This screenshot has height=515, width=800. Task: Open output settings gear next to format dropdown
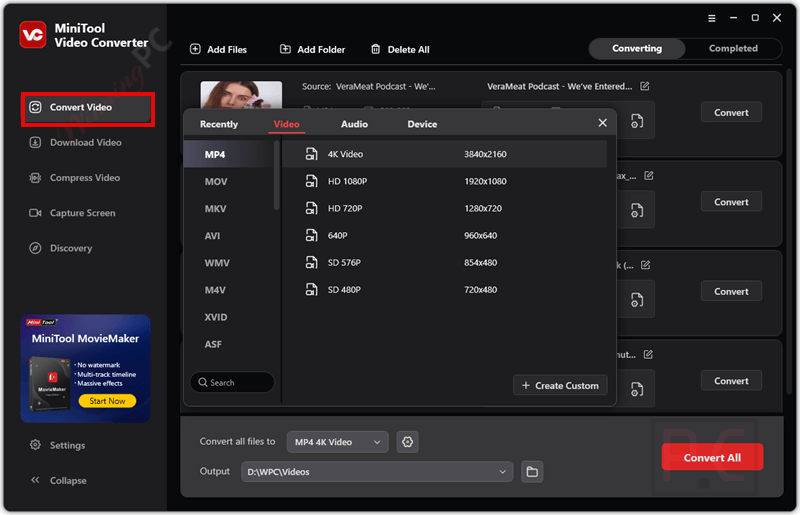[407, 442]
